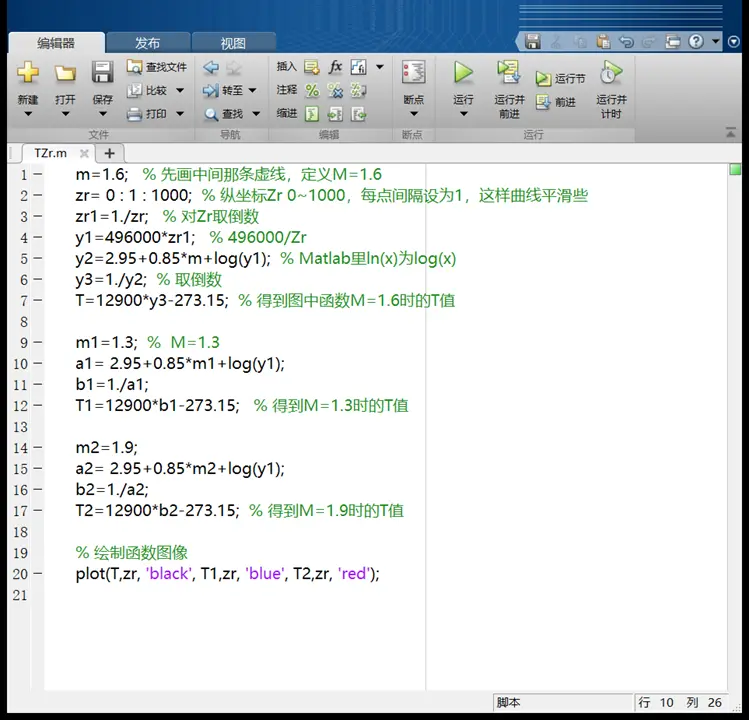Click the Save floppy disk icon

coord(102,73)
